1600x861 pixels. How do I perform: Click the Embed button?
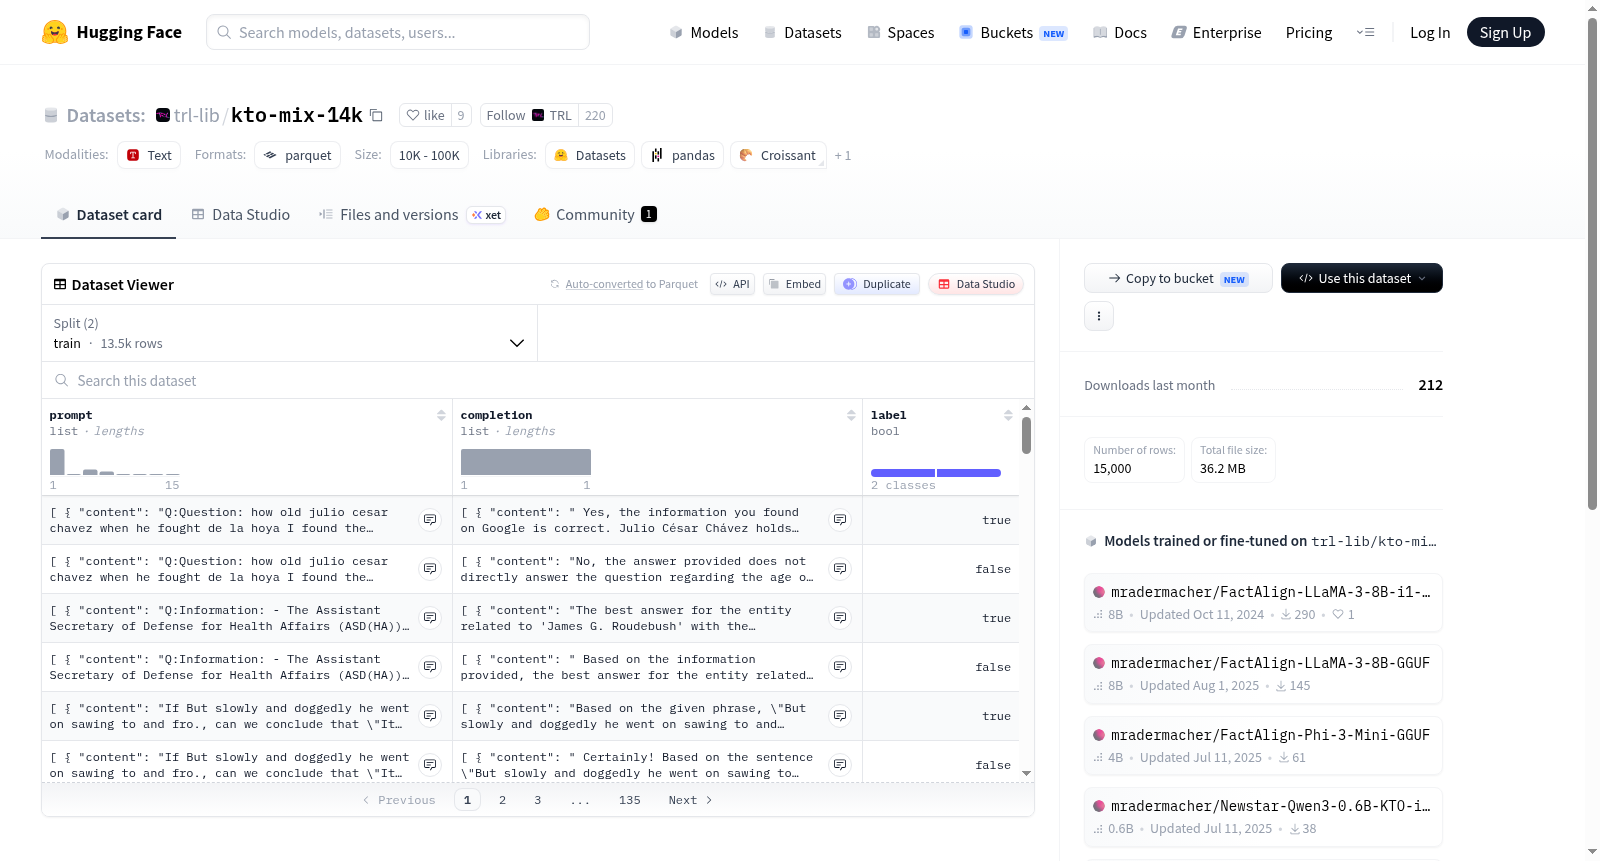pyautogui.click(x=795, y=284)
